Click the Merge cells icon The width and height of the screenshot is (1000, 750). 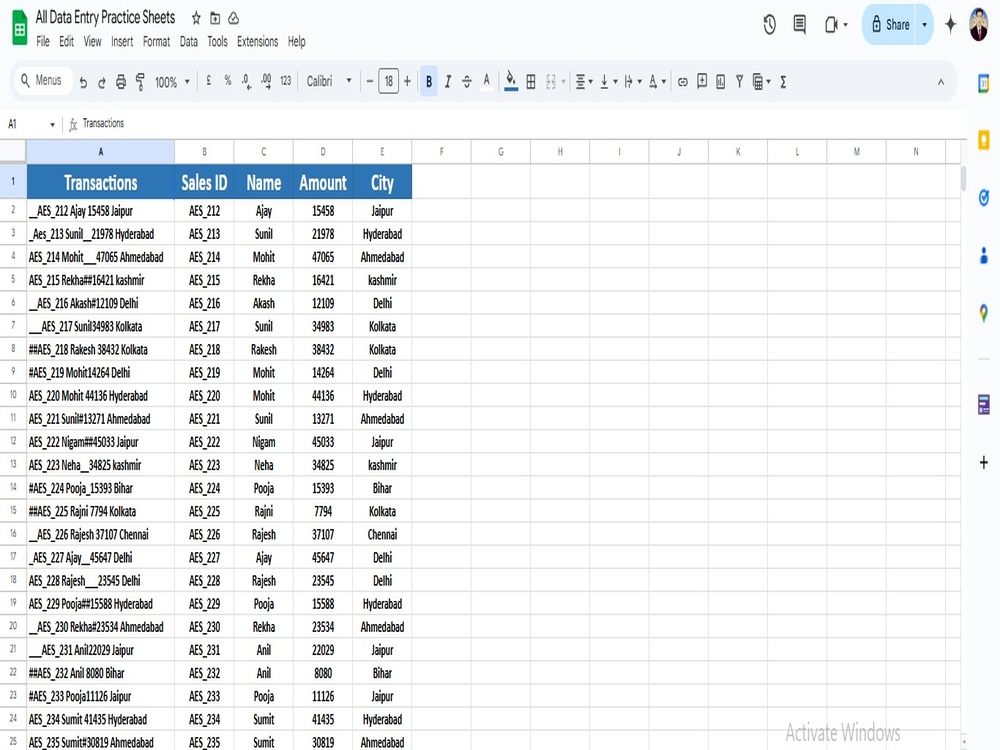click(x=551, y=82)
